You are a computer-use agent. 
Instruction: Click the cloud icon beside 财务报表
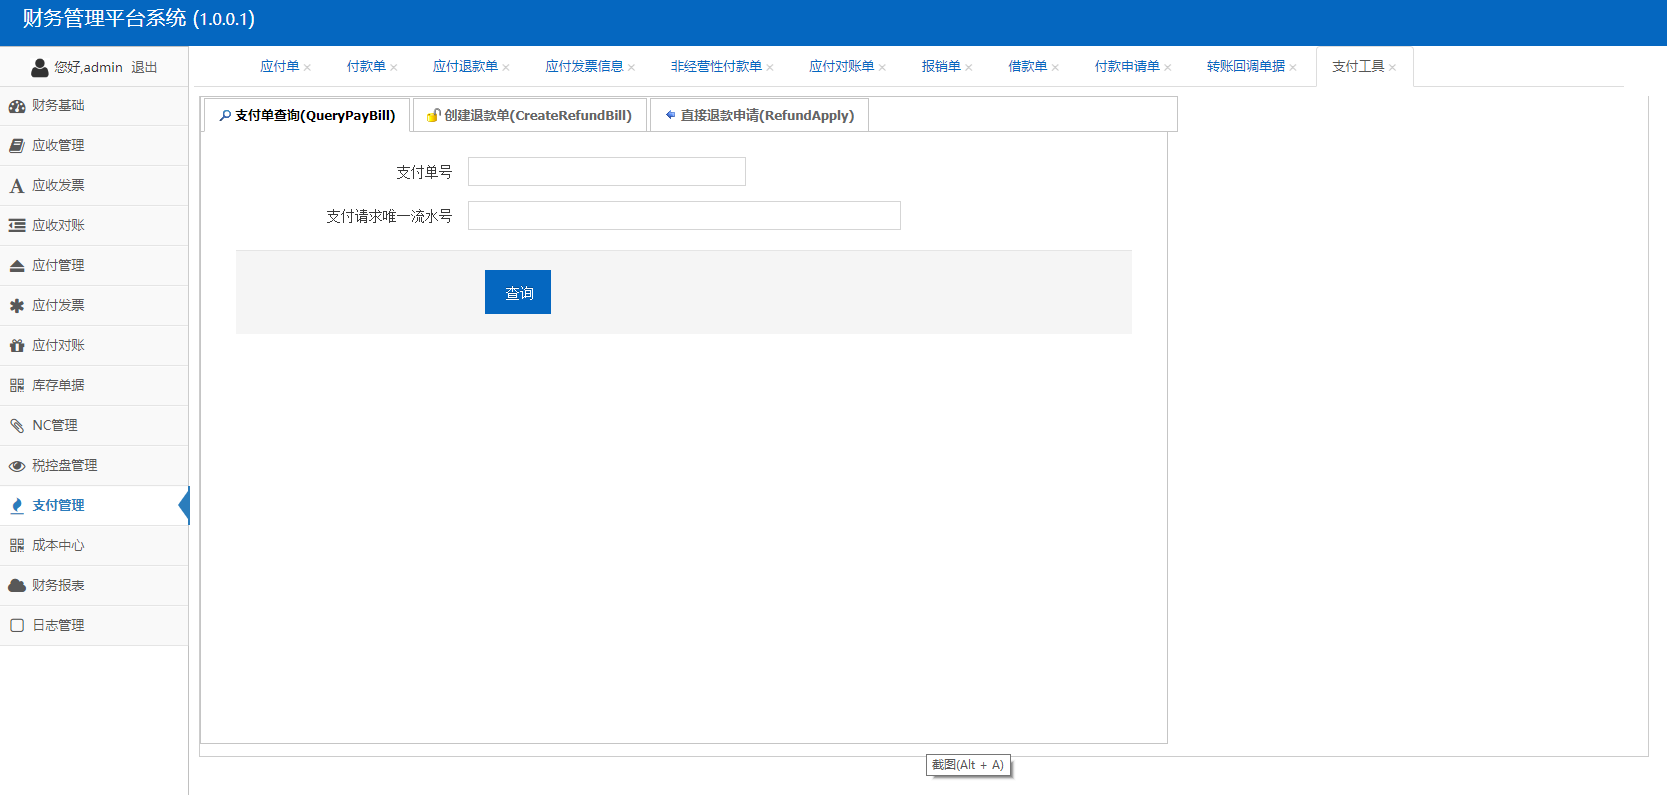pos(17,586)
